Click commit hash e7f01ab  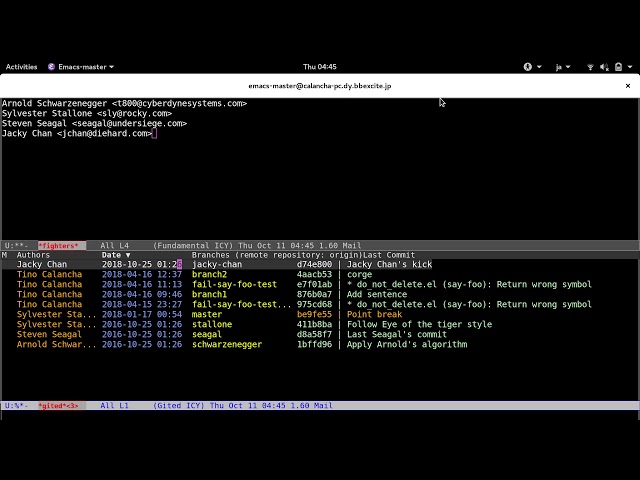[314, 284]
